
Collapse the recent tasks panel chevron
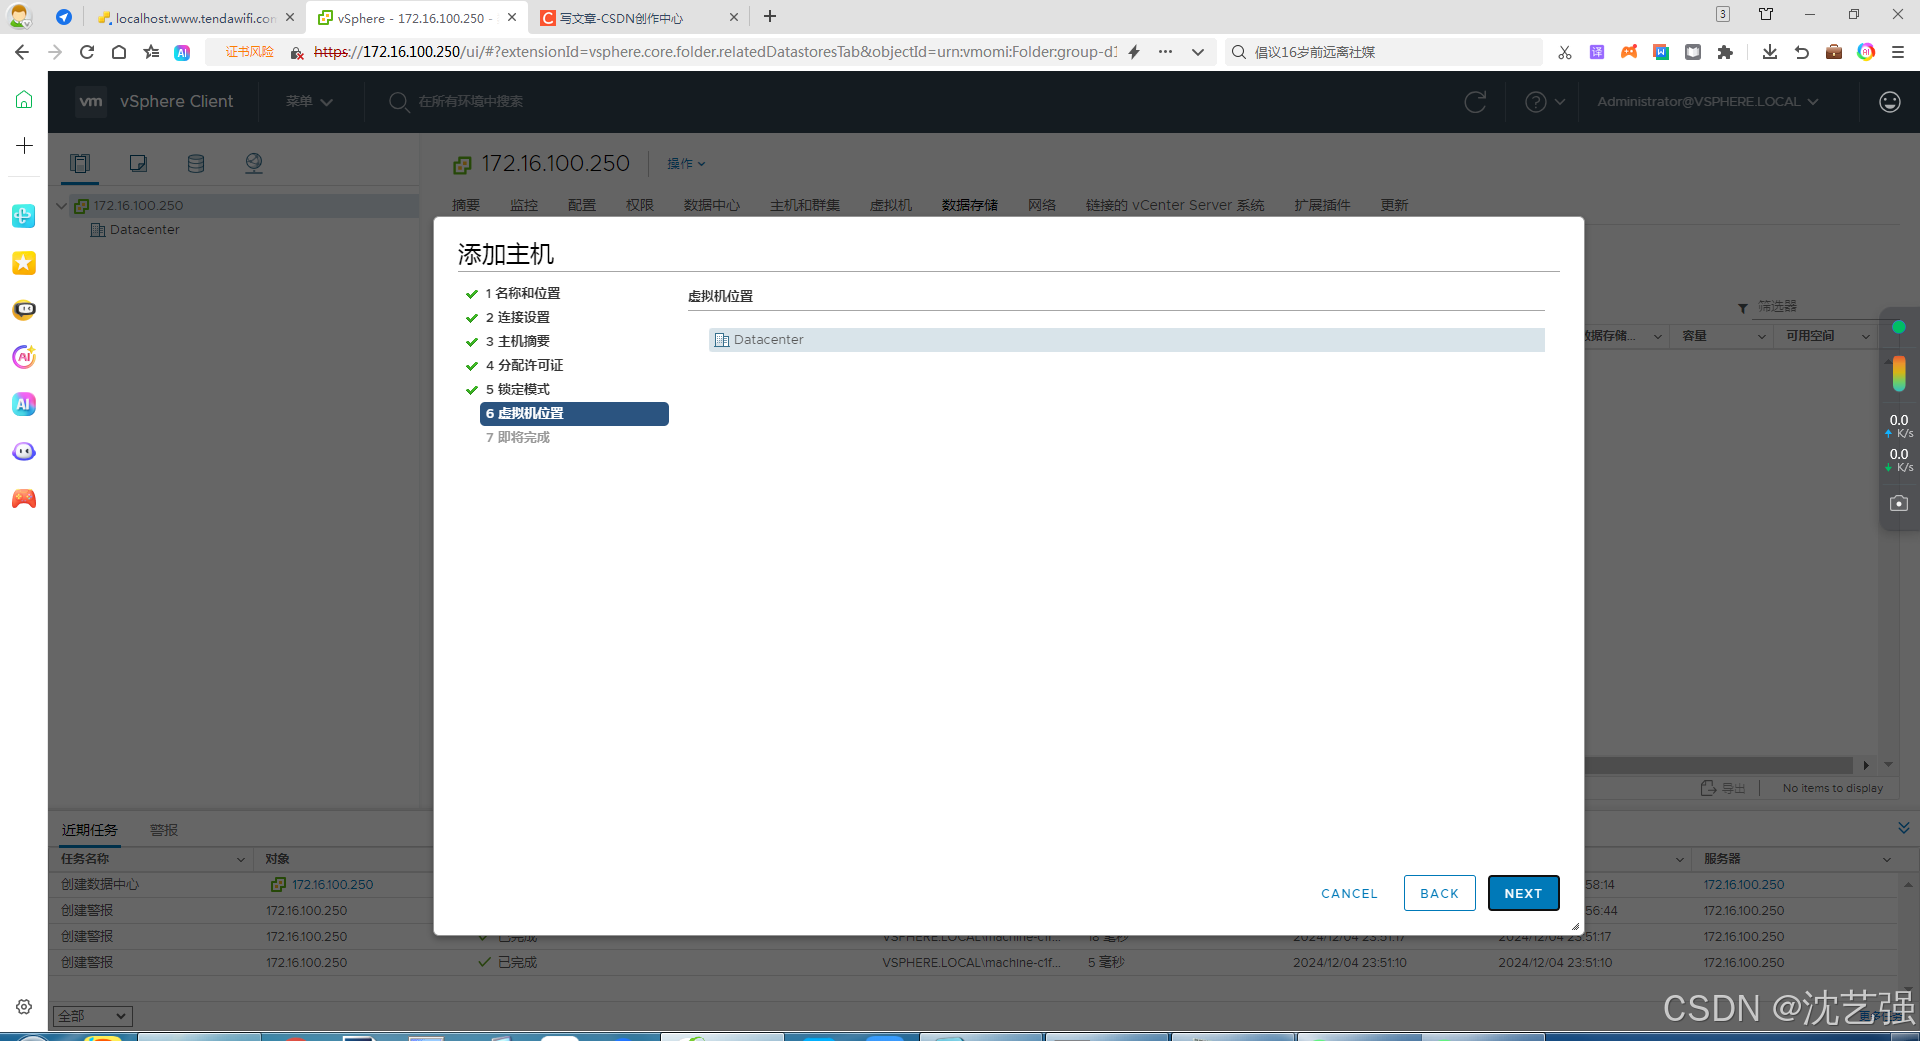pos(1903,828)
